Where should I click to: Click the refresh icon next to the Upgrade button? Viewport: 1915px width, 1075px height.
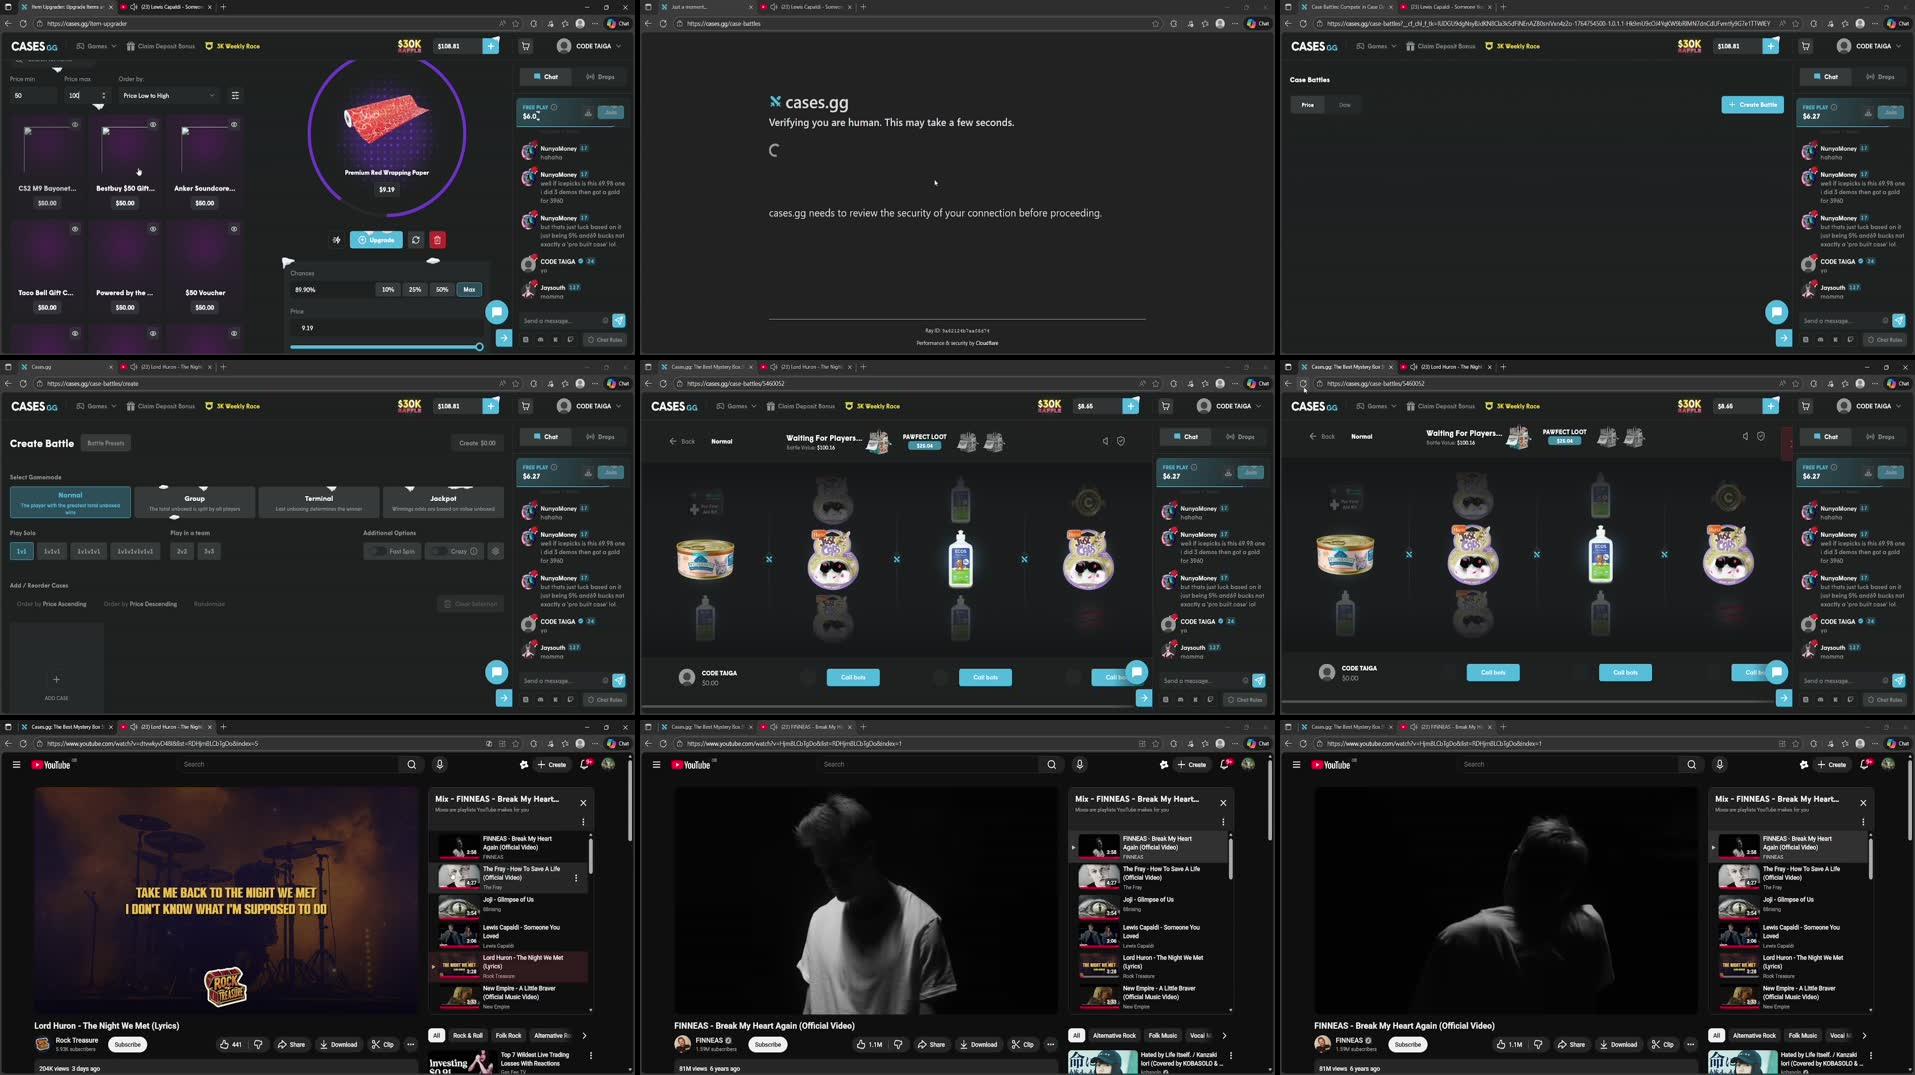pos(416,239)
